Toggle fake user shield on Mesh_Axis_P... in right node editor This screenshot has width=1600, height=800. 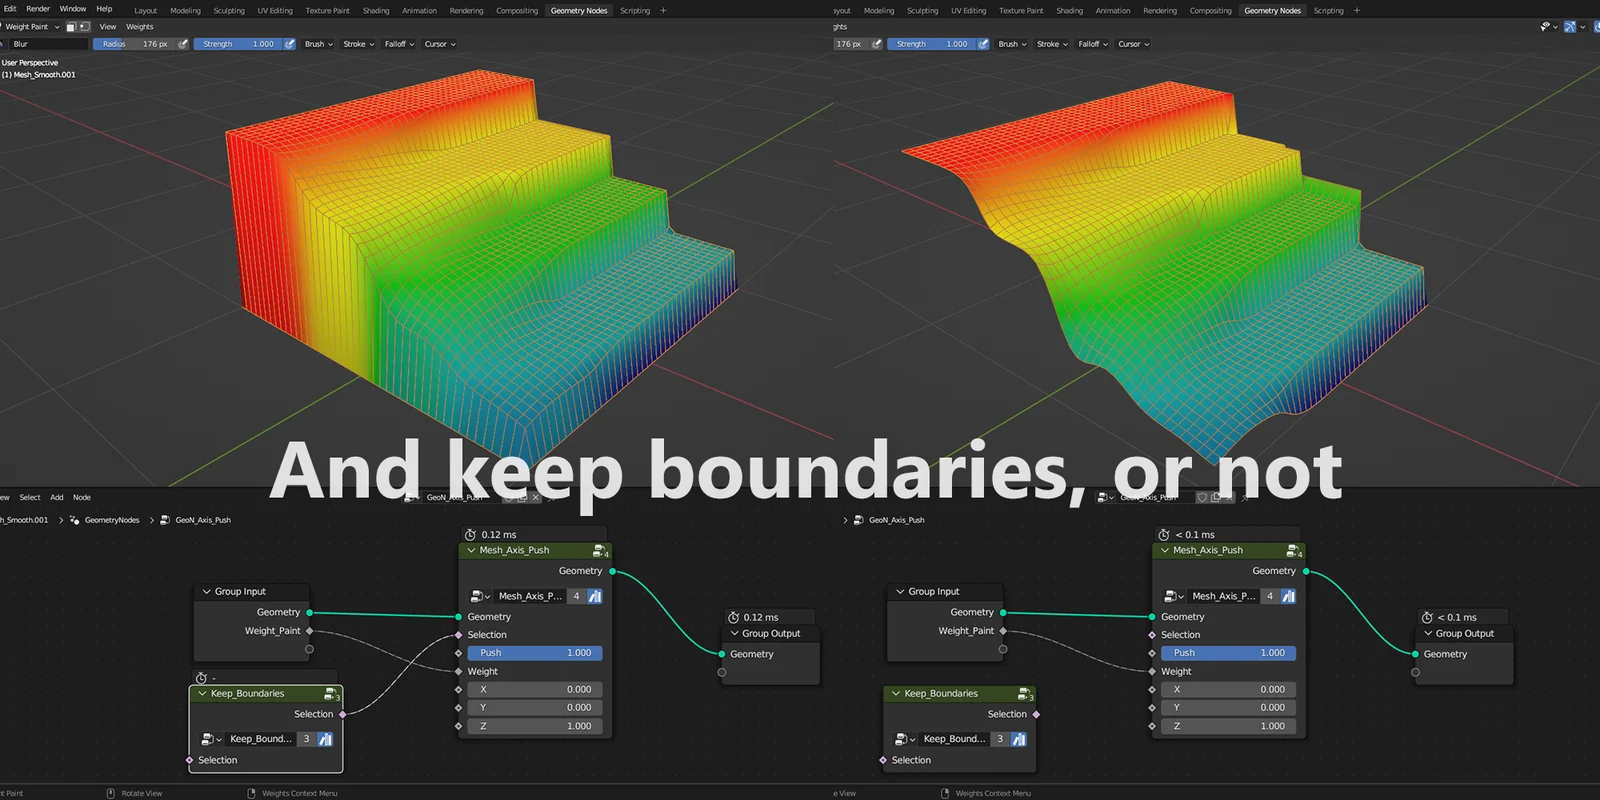pyautogui.click(x=1288, y=596)
